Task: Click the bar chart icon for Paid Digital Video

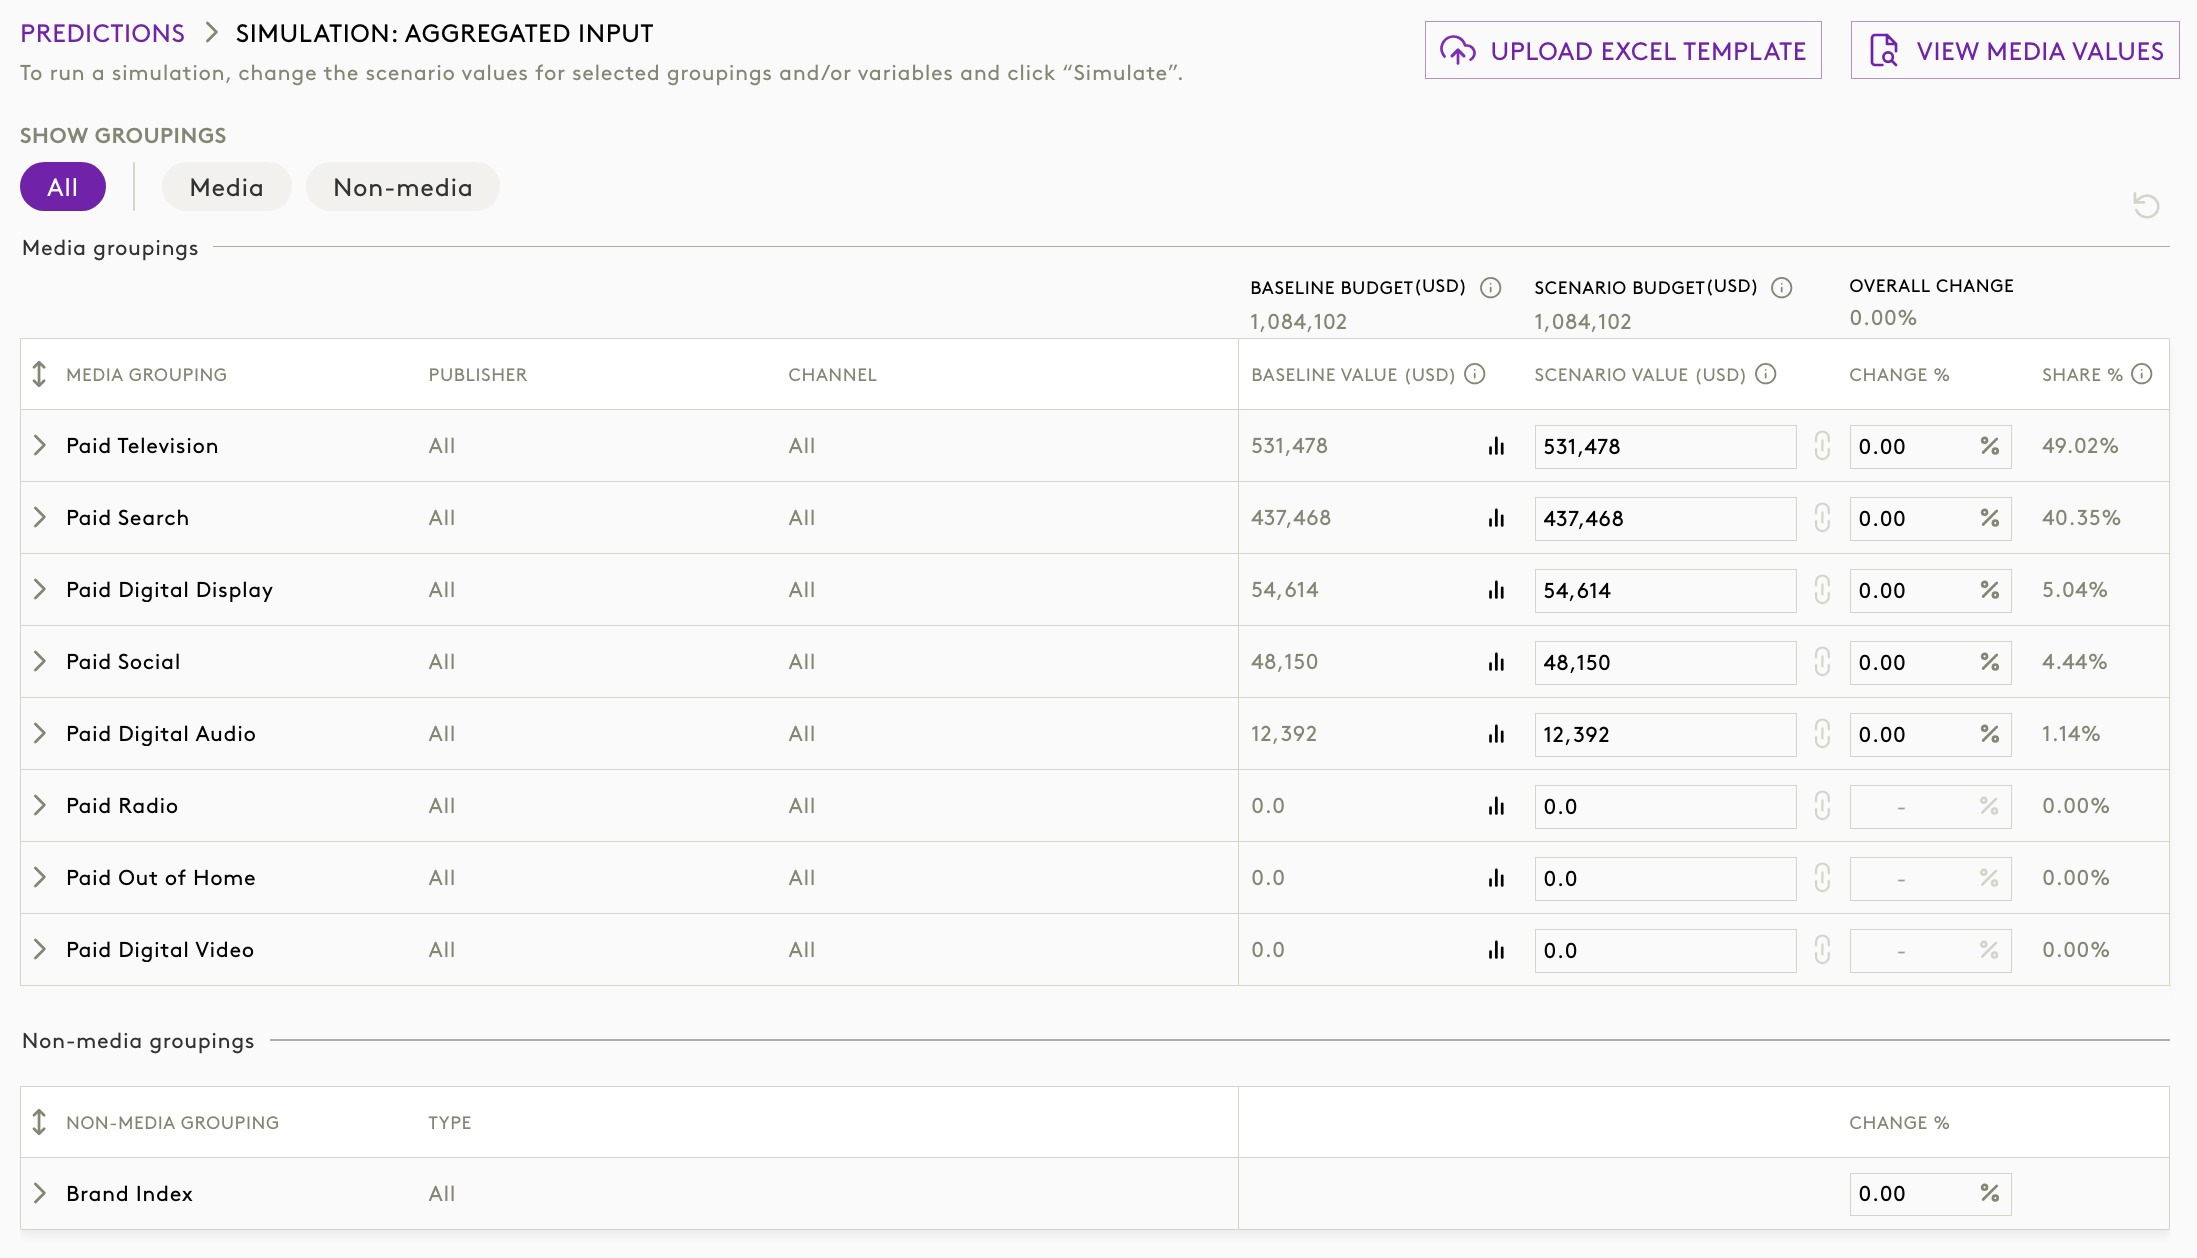Action: [x=1496, y=950]
